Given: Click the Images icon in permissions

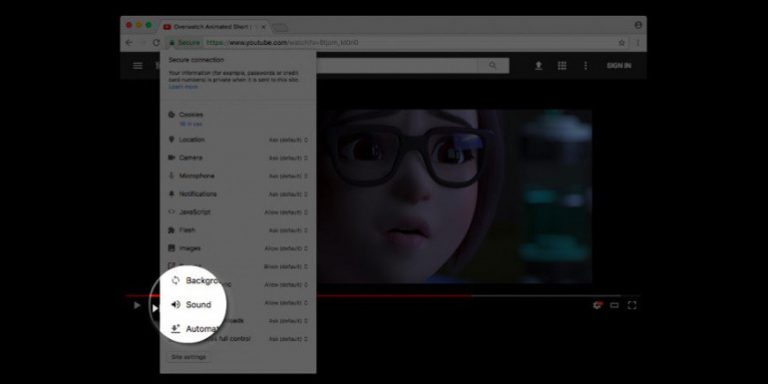Looking at the screenshot, I should [x=171, y=248].
